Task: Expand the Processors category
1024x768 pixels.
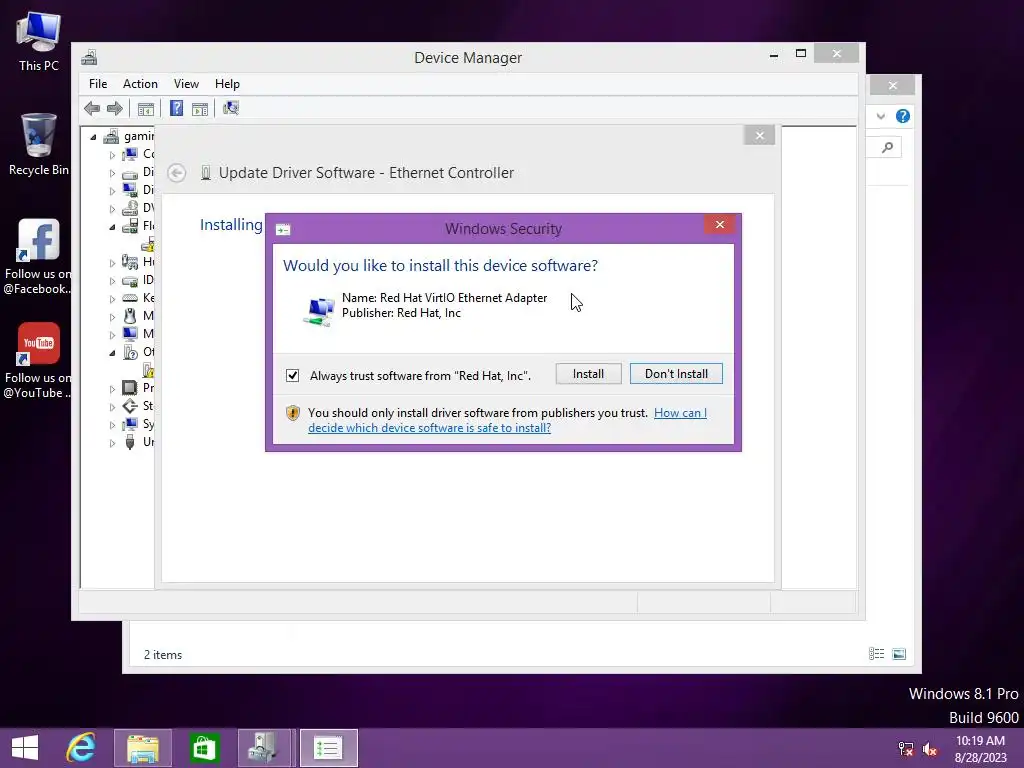Action: pyautogui.click(x=112, y=389)
